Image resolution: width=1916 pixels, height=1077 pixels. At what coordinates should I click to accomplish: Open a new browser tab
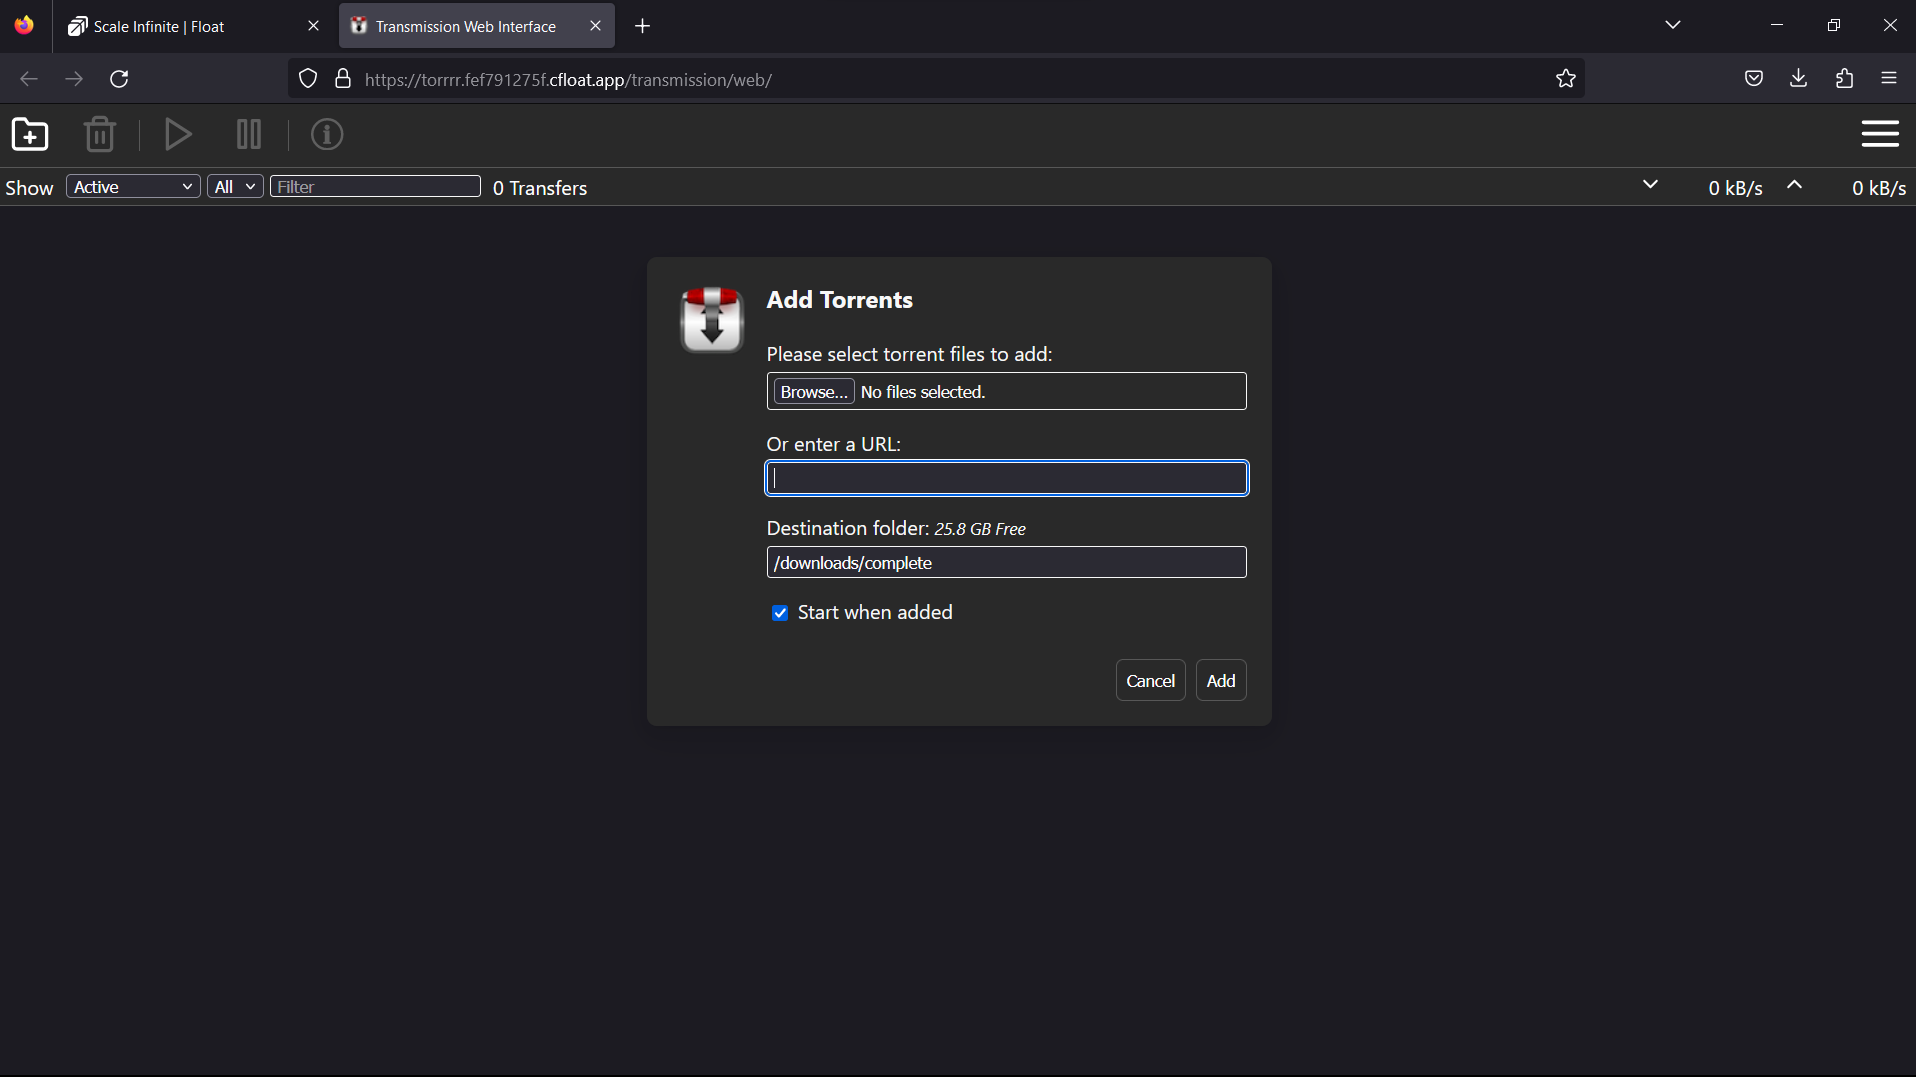pyautogui.click(x=643, y=26)
